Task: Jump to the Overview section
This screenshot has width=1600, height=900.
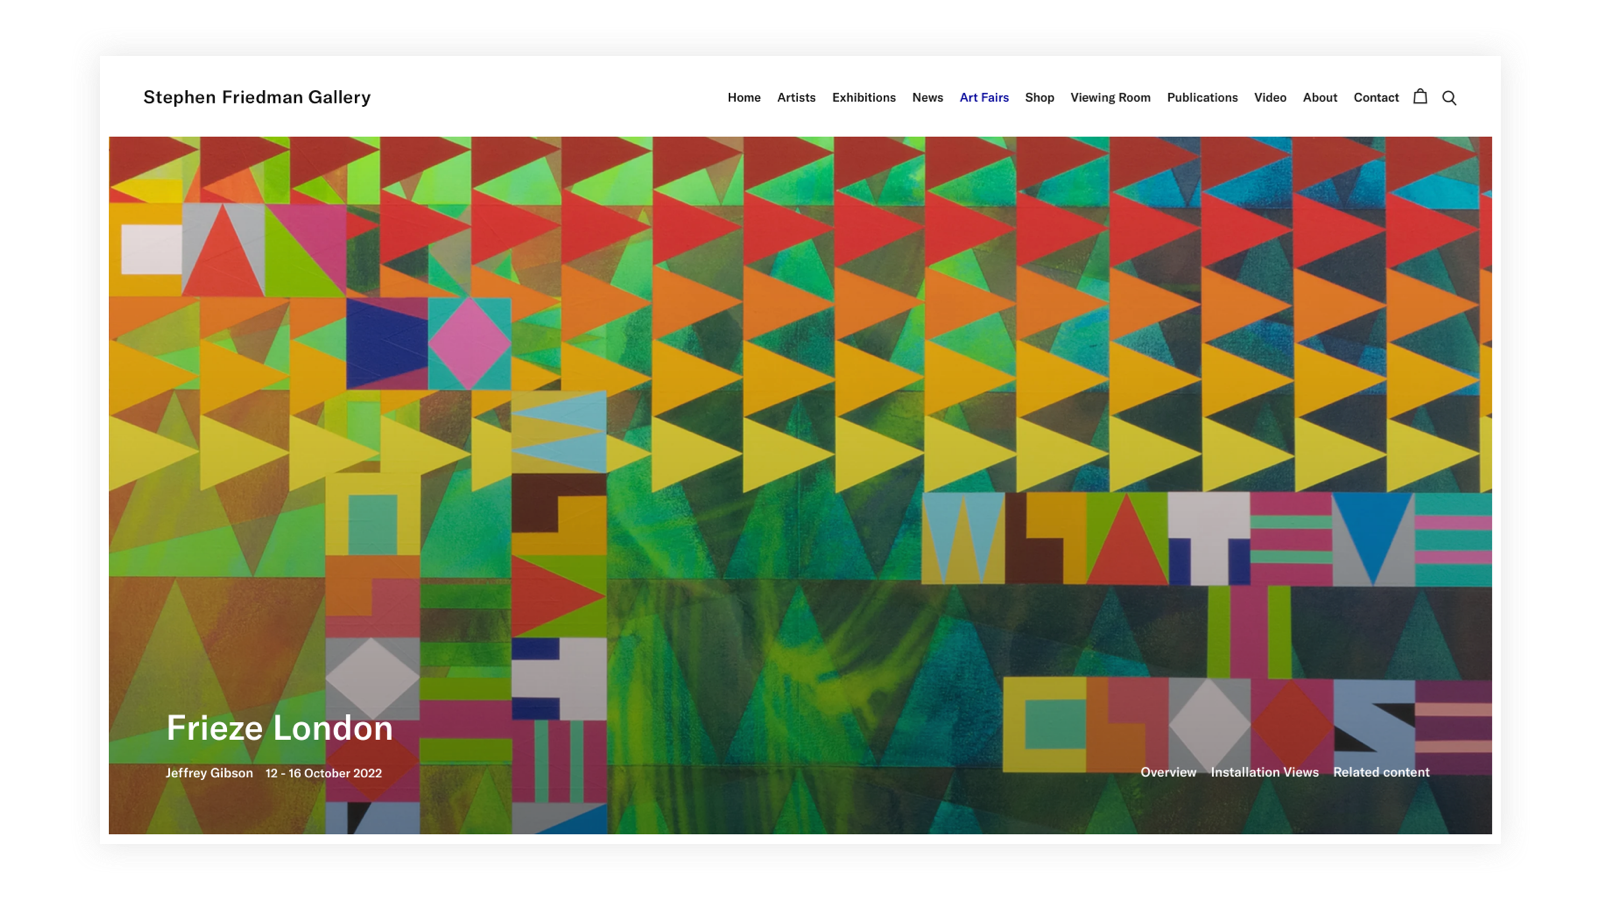Action: (x=1168, y=772)
